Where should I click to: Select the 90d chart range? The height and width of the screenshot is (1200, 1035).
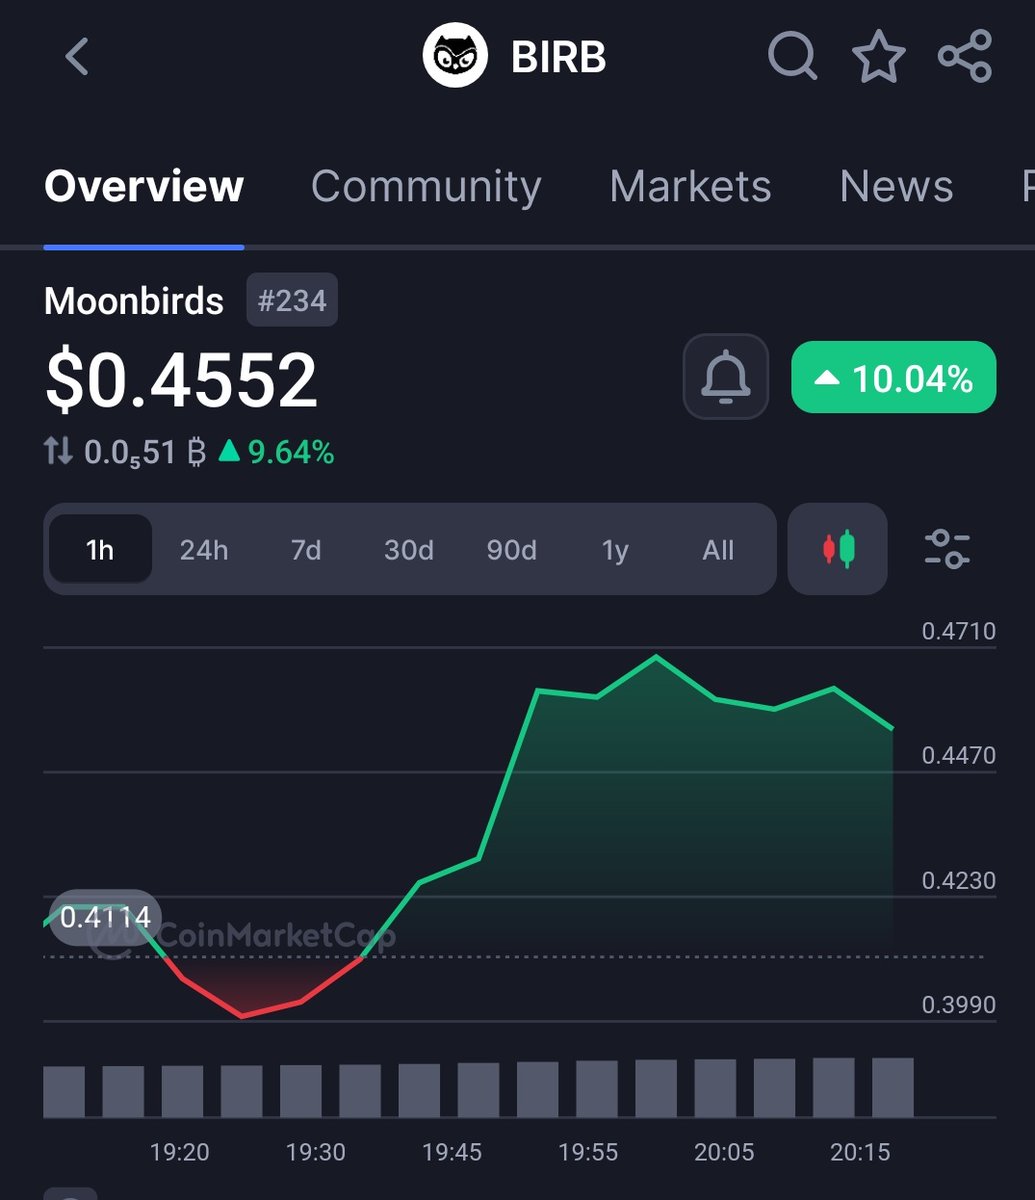tap(512, 550)
